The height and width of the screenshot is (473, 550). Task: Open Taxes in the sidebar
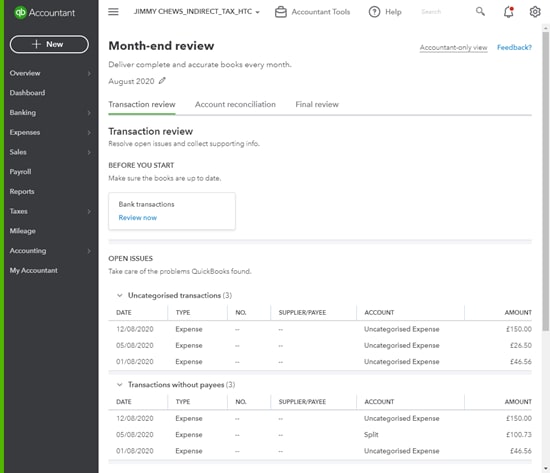point(19,211)
